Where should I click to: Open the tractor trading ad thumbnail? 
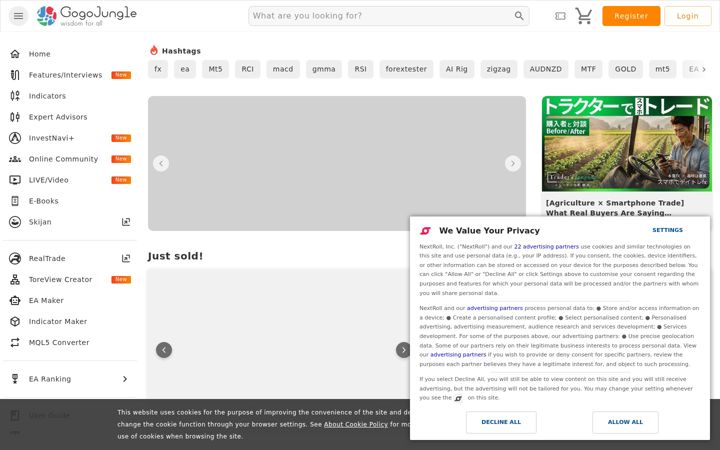tap(627, 144)
